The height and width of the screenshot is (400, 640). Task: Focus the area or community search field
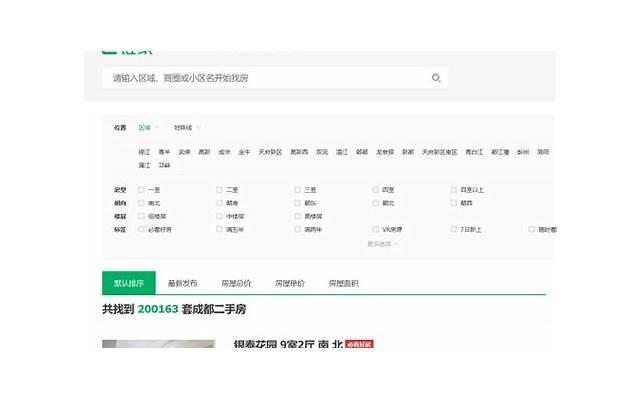click(275, 78)
